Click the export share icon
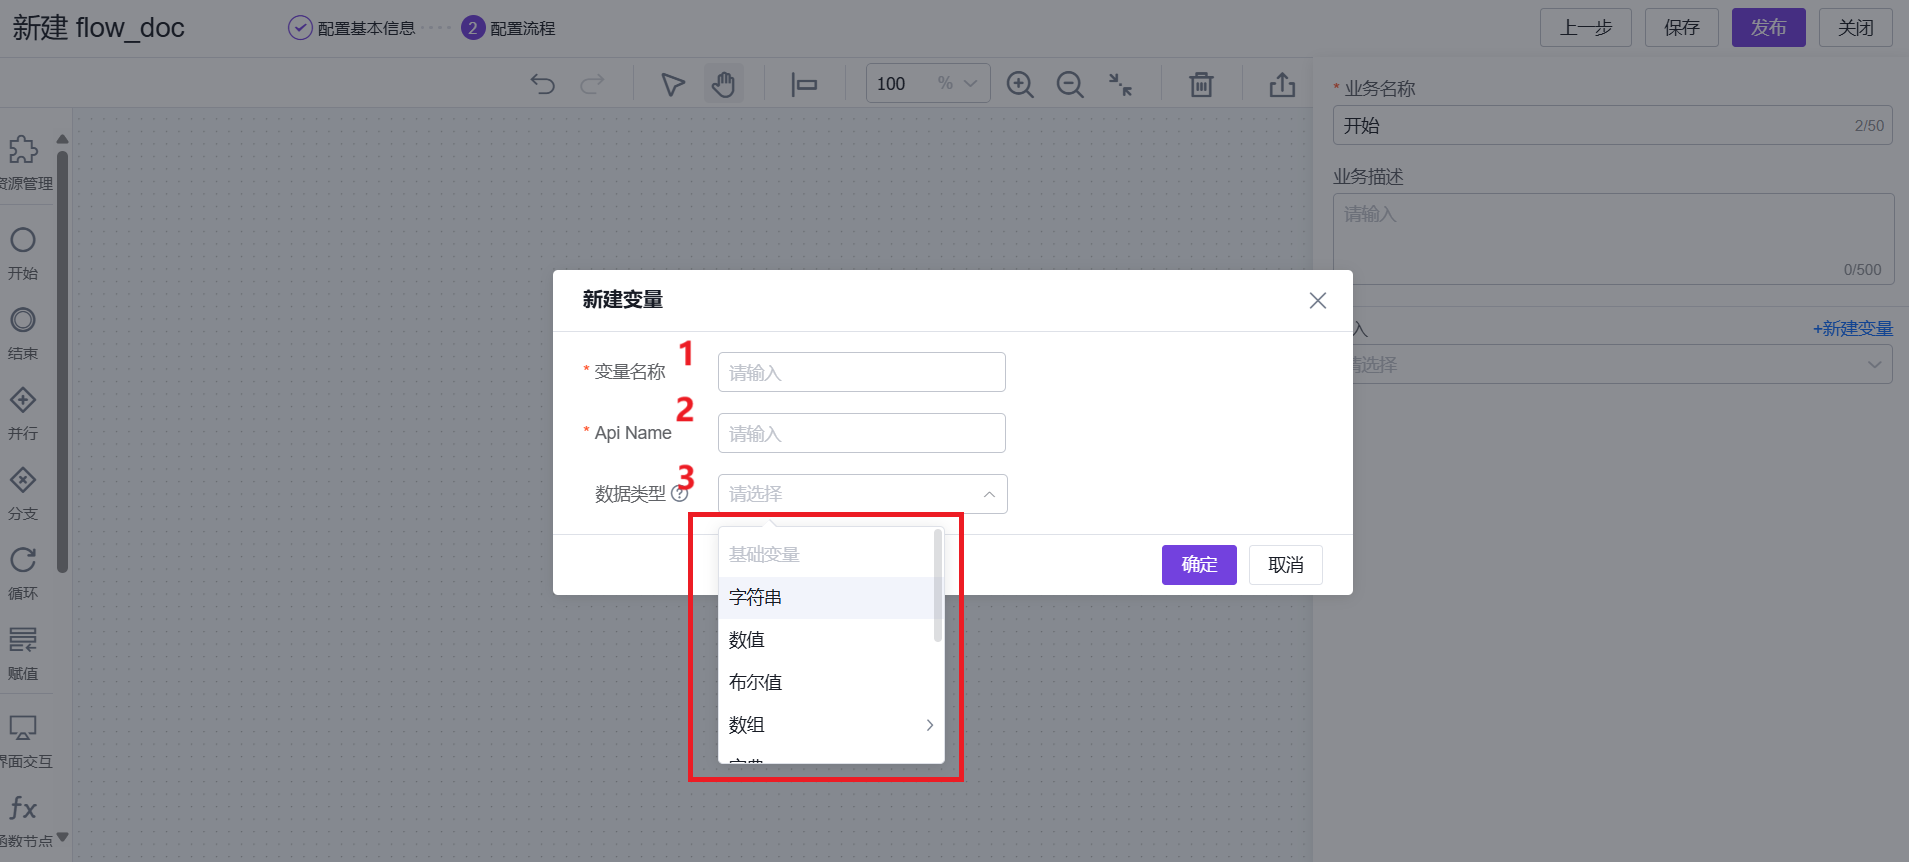This screenshot has height=862, width=1909. (1282, 84)
